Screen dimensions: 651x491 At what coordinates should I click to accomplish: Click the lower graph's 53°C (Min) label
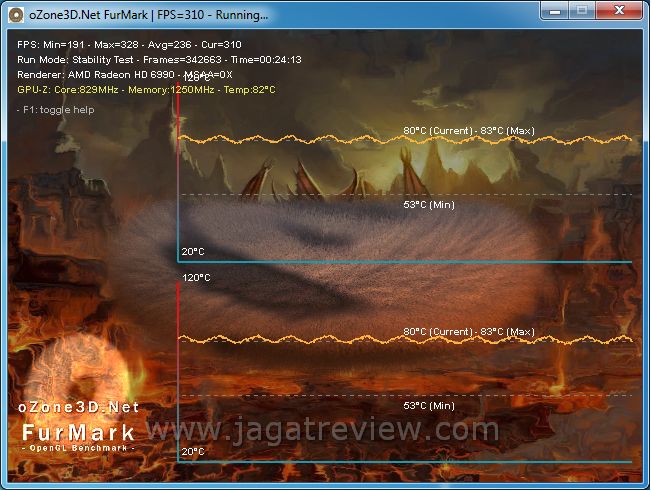click(x=429, y=406)
